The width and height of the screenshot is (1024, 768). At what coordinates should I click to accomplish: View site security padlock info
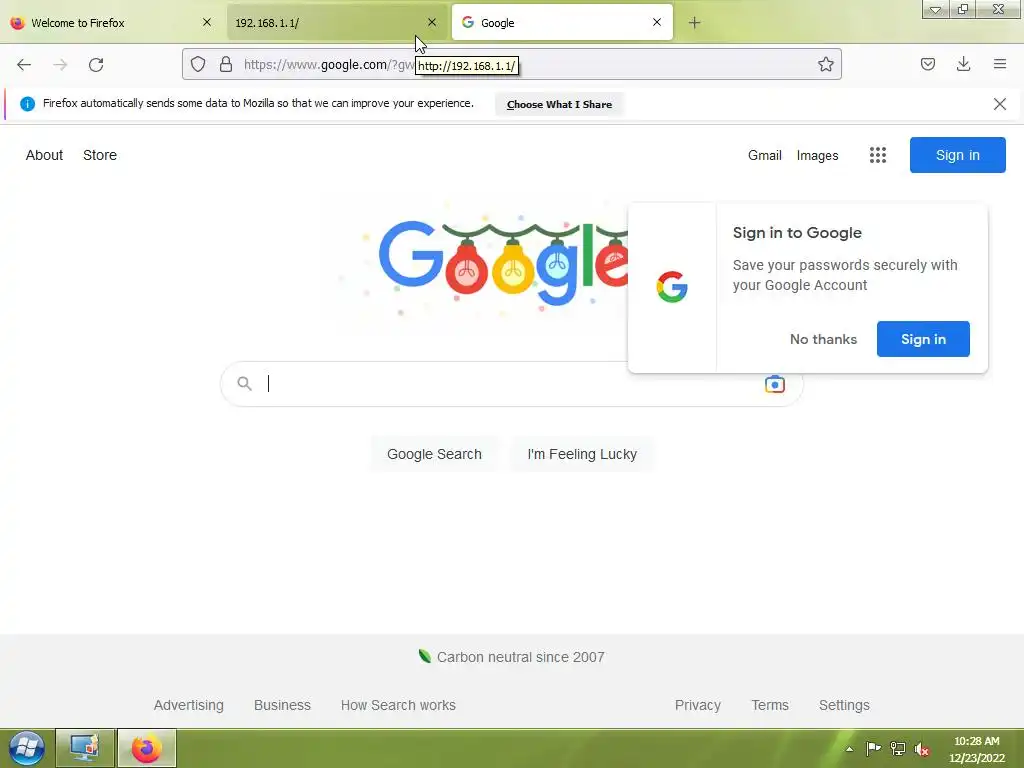tap(226, 64)
